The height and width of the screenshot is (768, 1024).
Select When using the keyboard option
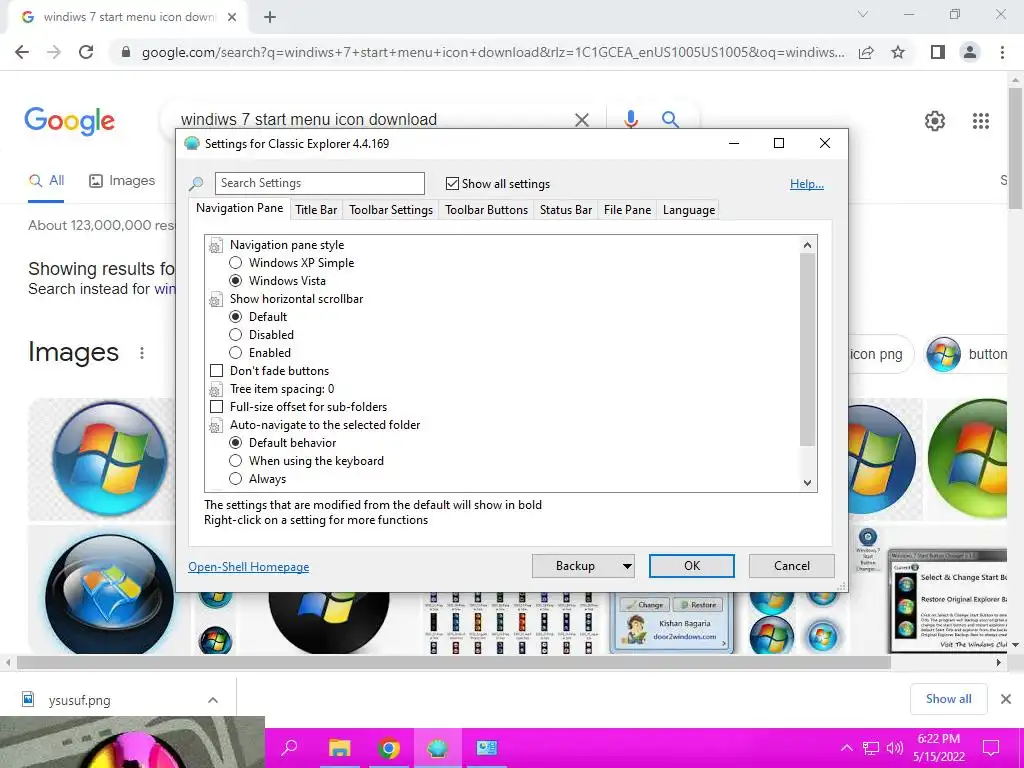236,460
